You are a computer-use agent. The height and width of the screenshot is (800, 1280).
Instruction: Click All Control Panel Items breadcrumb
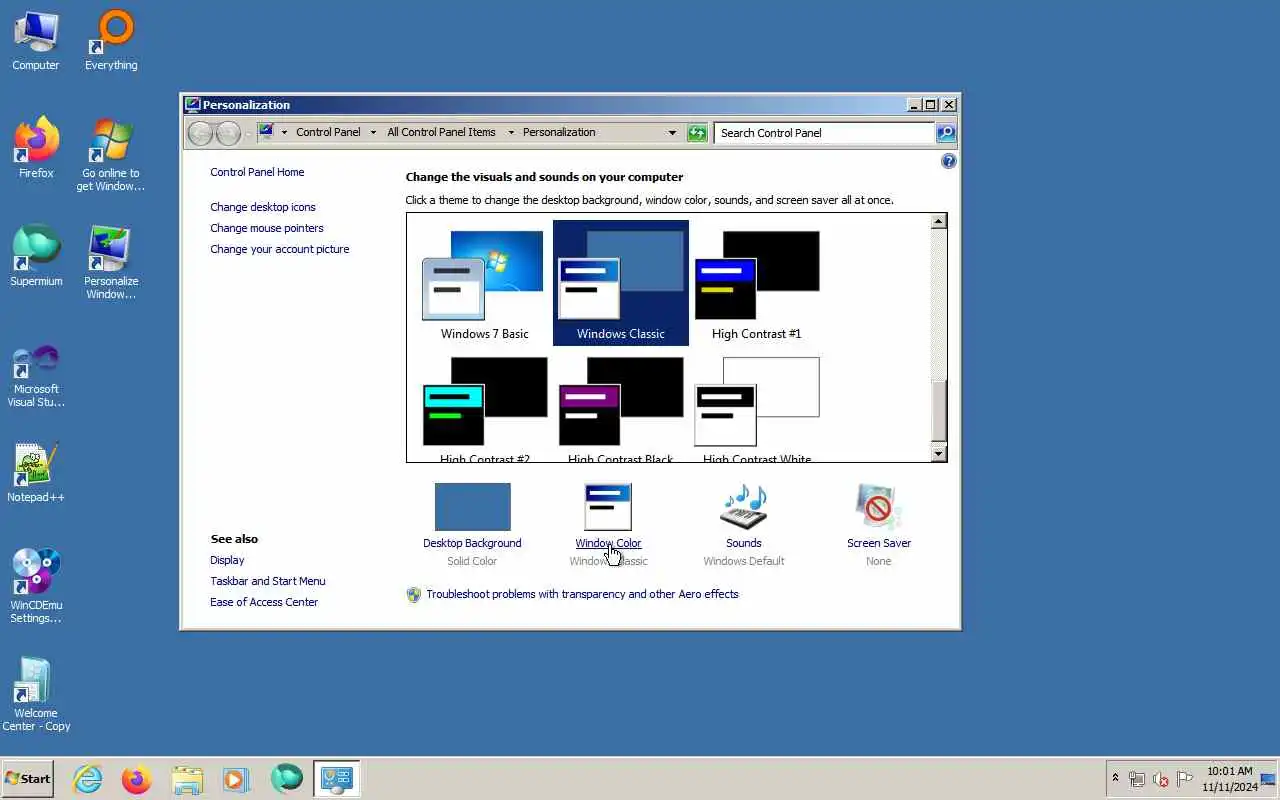(441, 132)
